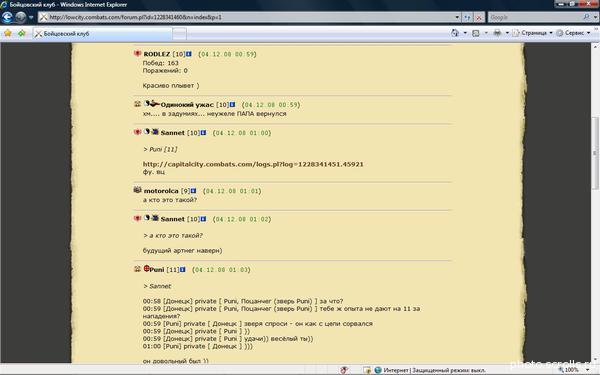Viewport: 600px width, 375px height.
Task: Click the timestamp 04.12.08 01:03
Action: click(221, 270)
